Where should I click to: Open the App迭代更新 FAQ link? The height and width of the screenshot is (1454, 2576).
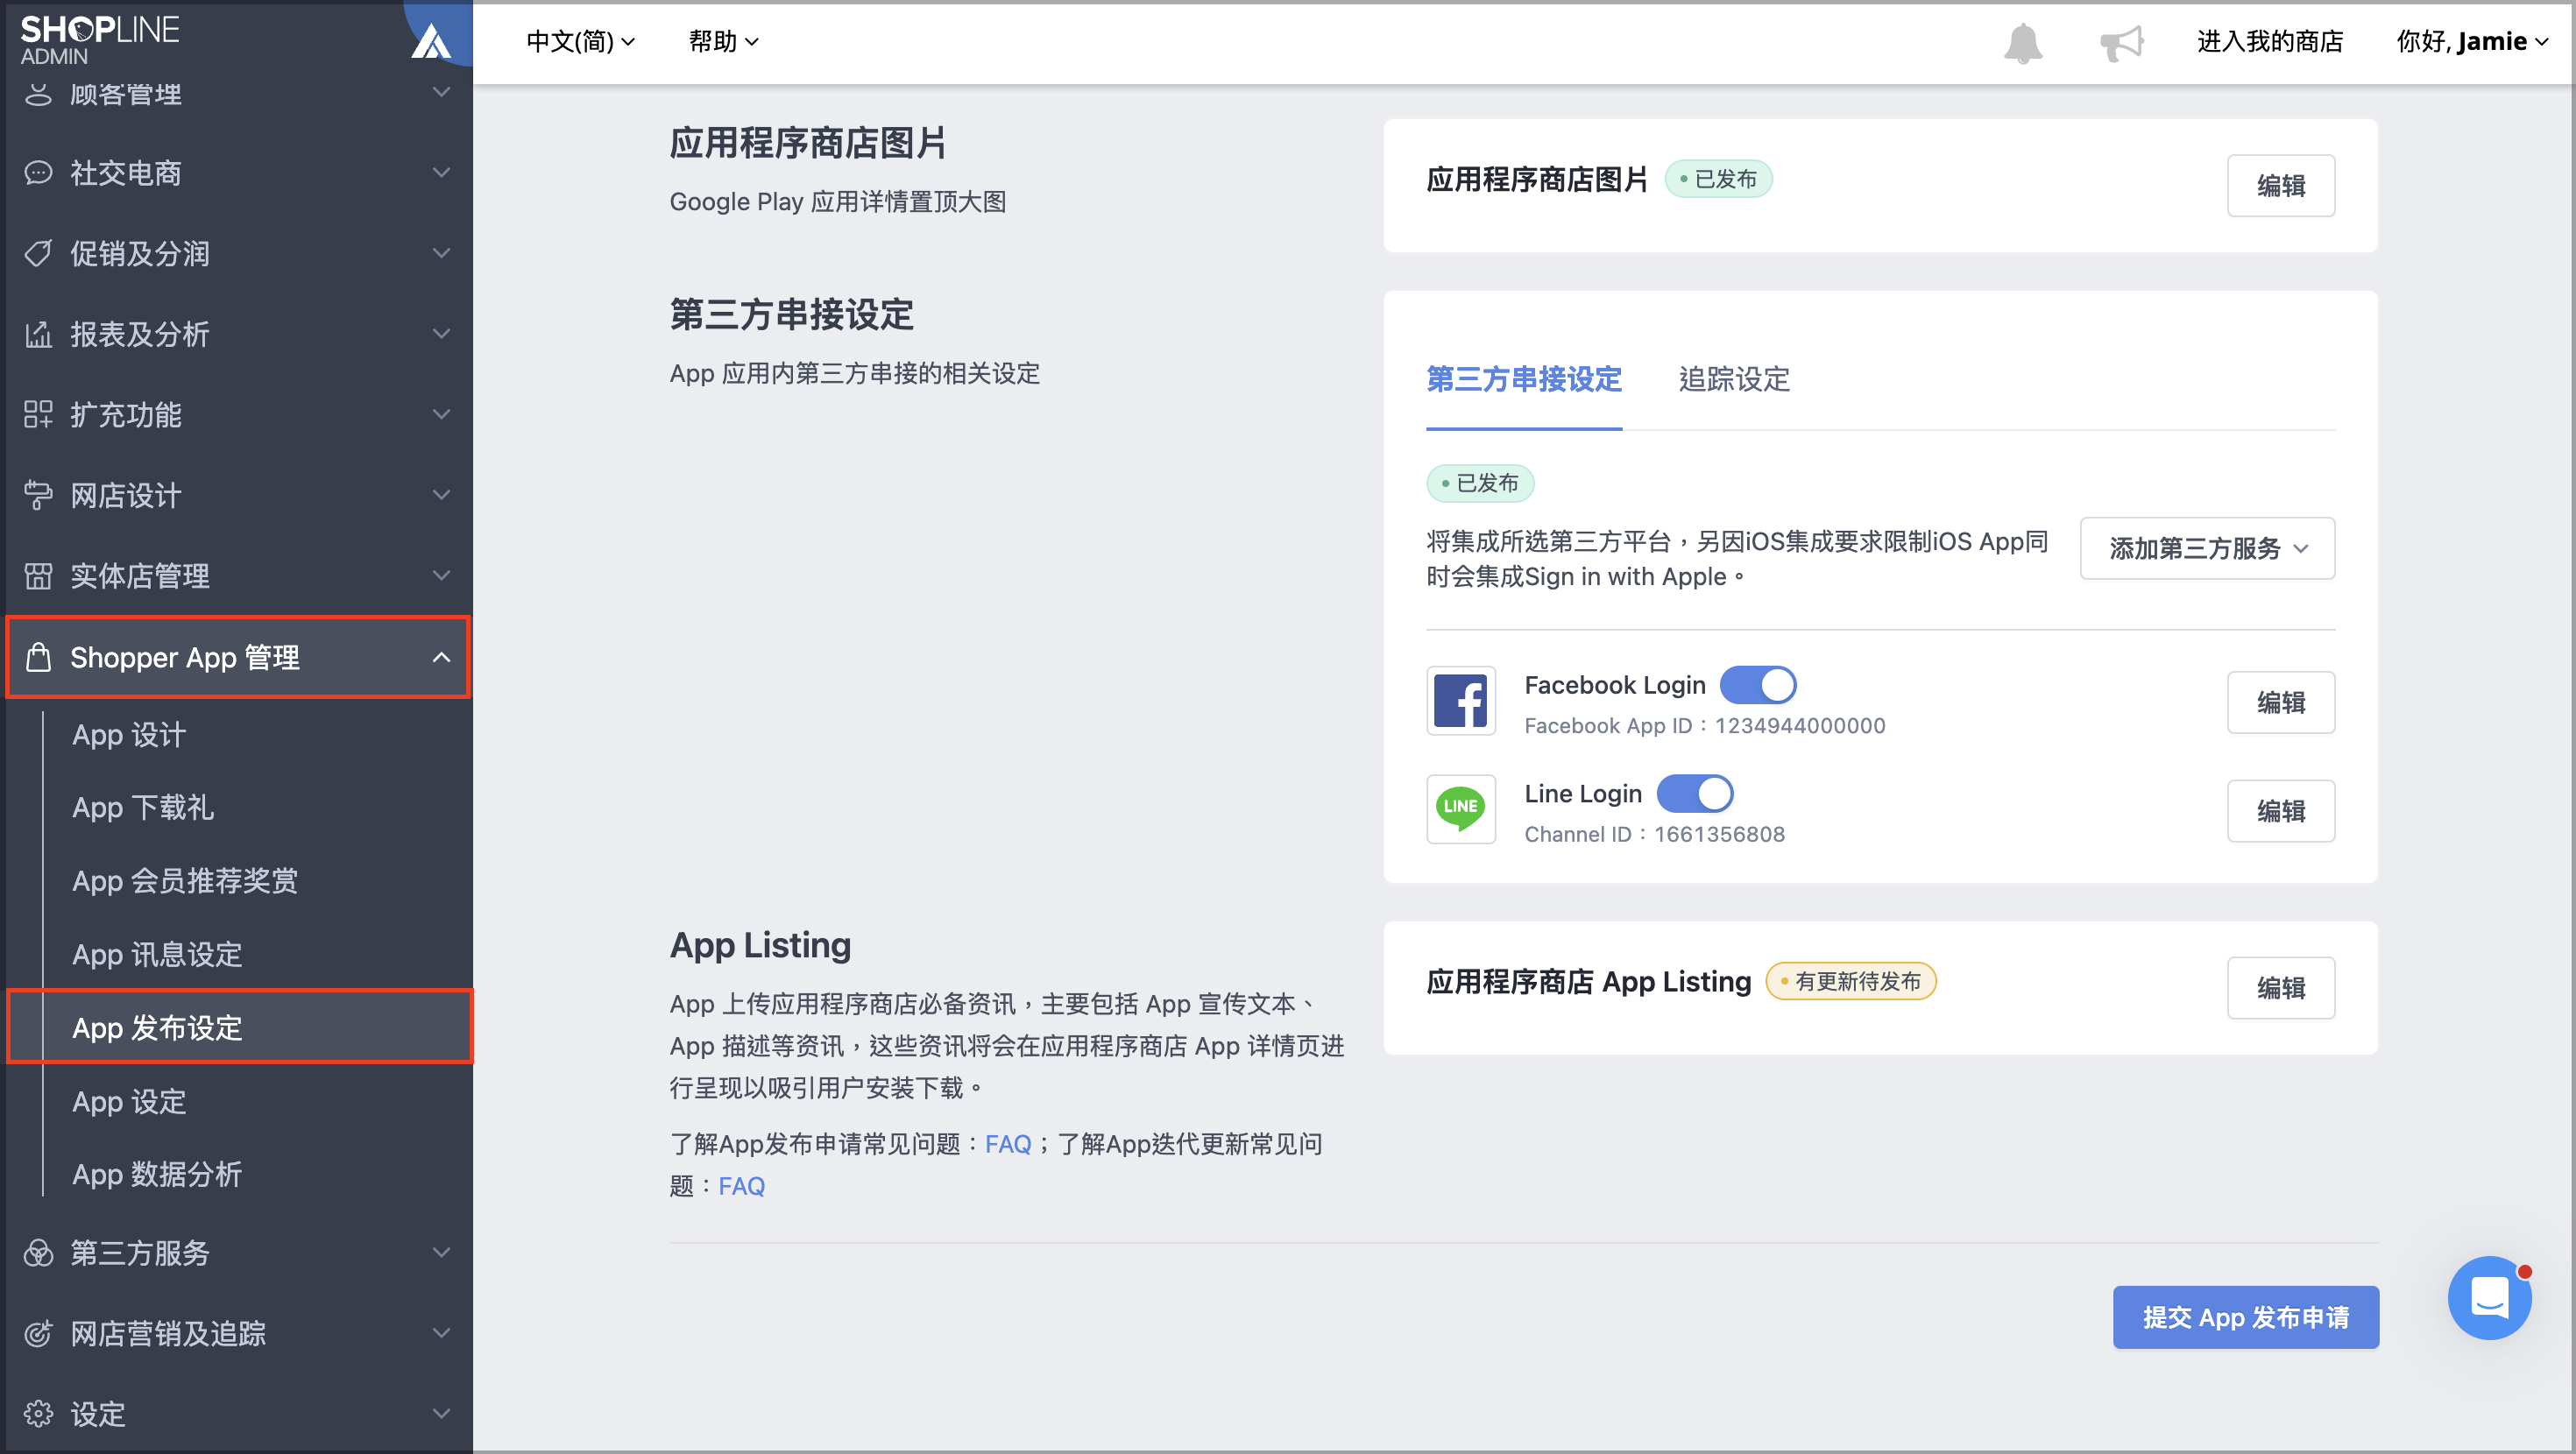[741, 1186]
